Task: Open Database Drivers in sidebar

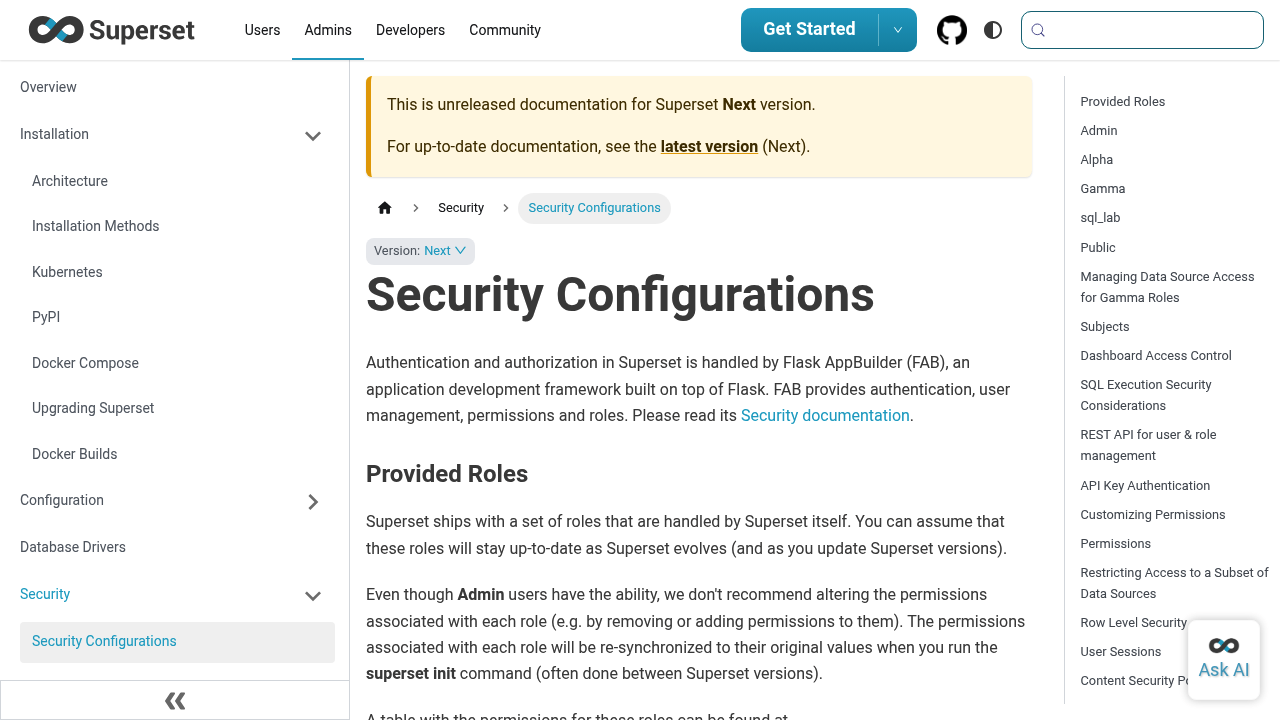Action: point(73,547)
